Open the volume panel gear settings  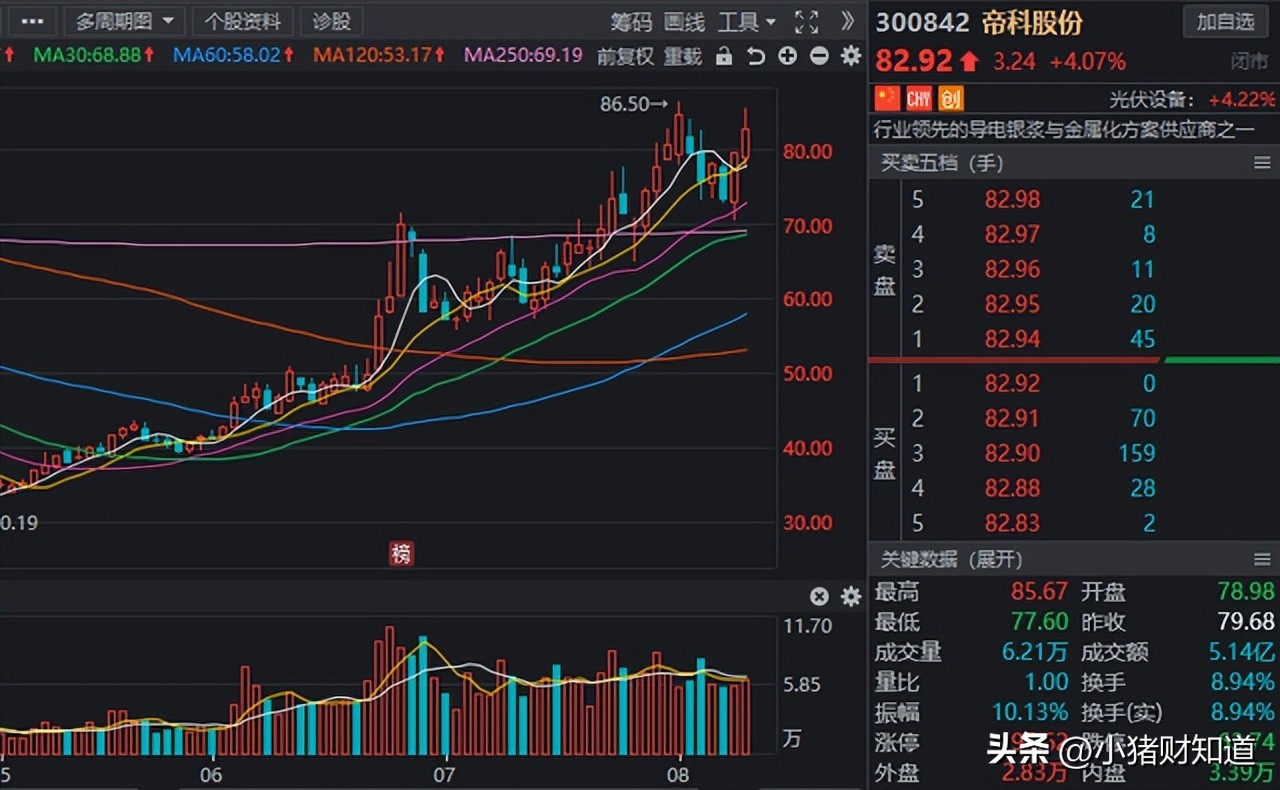[x=850, y=596]
